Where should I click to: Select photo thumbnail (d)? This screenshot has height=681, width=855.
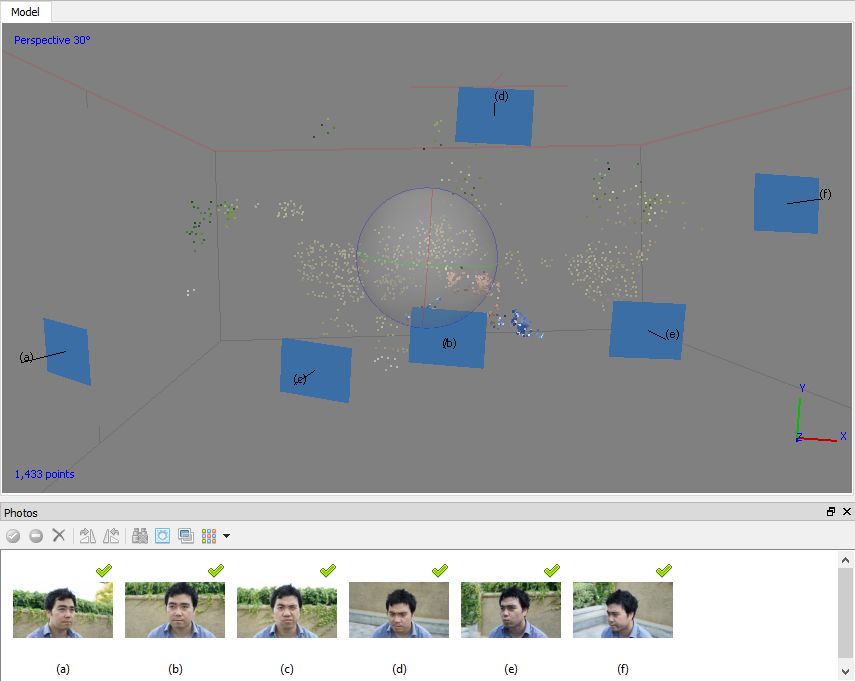[398, 610]
